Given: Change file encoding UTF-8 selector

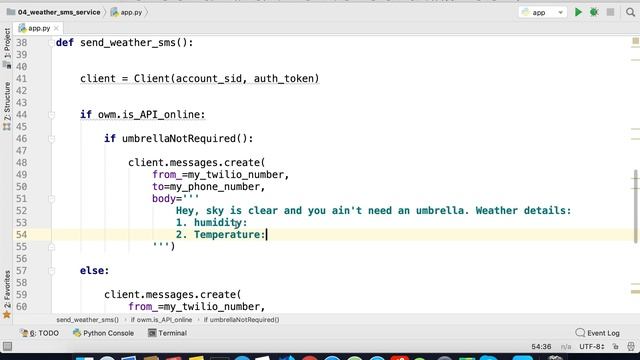Looking at the screenshot, I should (591, 347).
